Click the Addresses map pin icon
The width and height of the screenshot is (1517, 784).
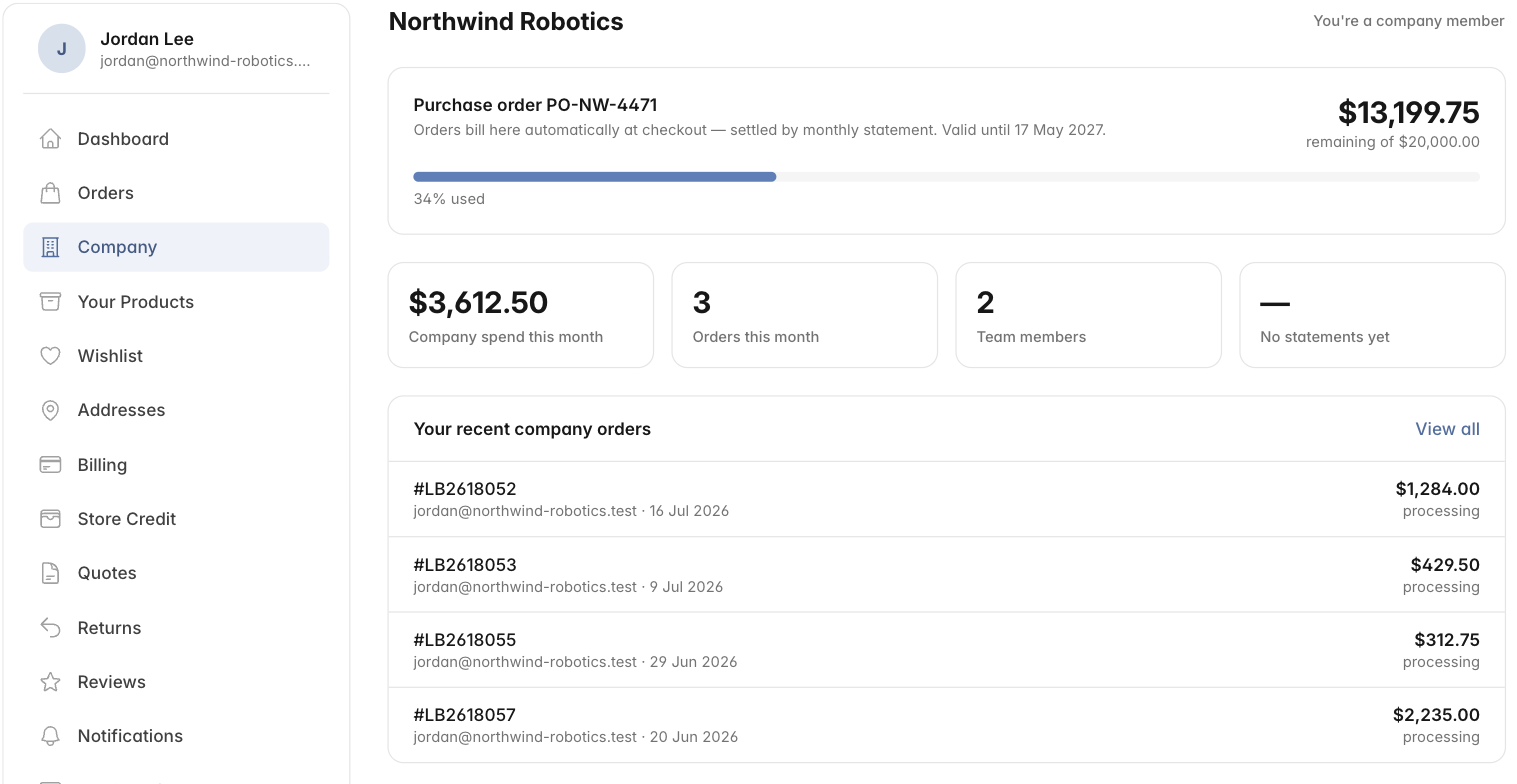(x=50, y=410)
